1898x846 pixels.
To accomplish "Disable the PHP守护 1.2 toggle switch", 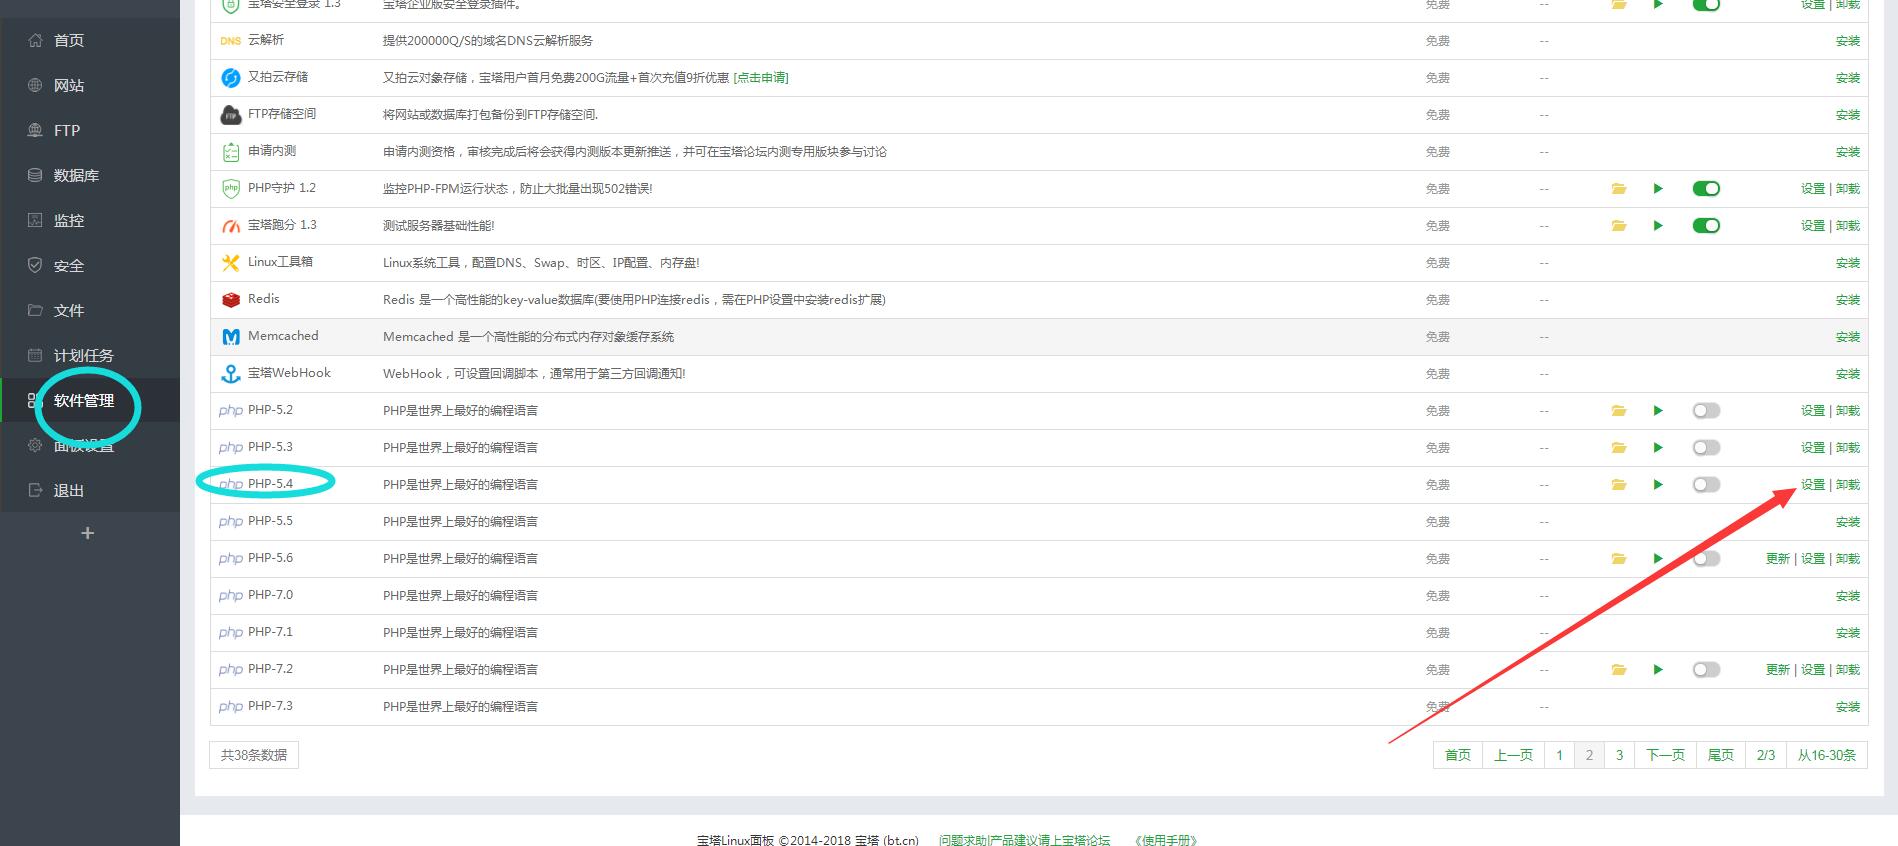I will click(x=1706, y=189).
